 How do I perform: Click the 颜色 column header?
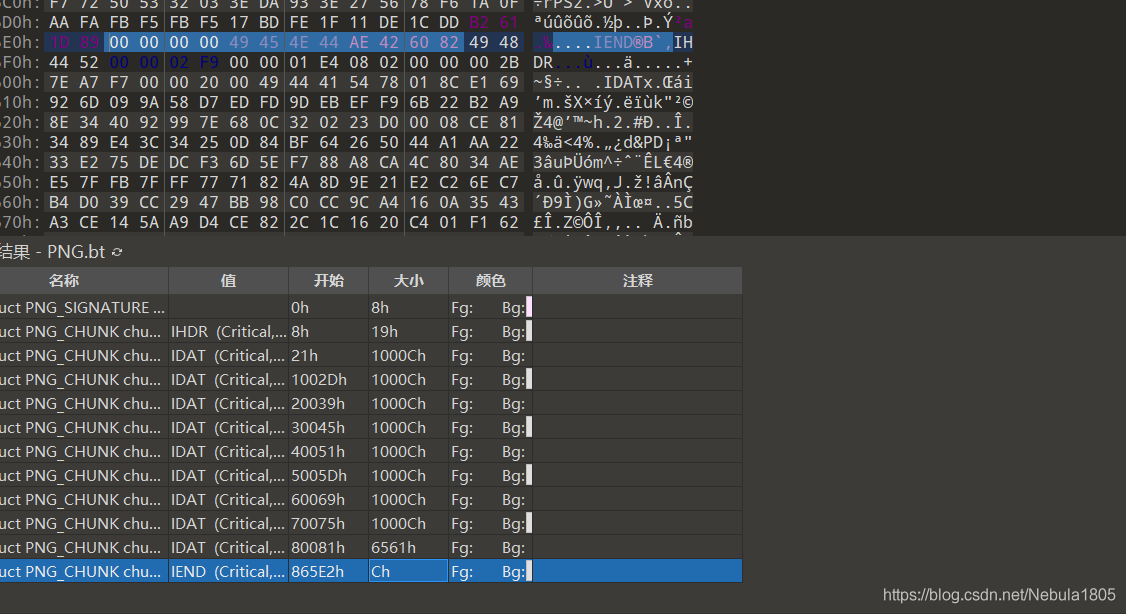pos(490,281)
